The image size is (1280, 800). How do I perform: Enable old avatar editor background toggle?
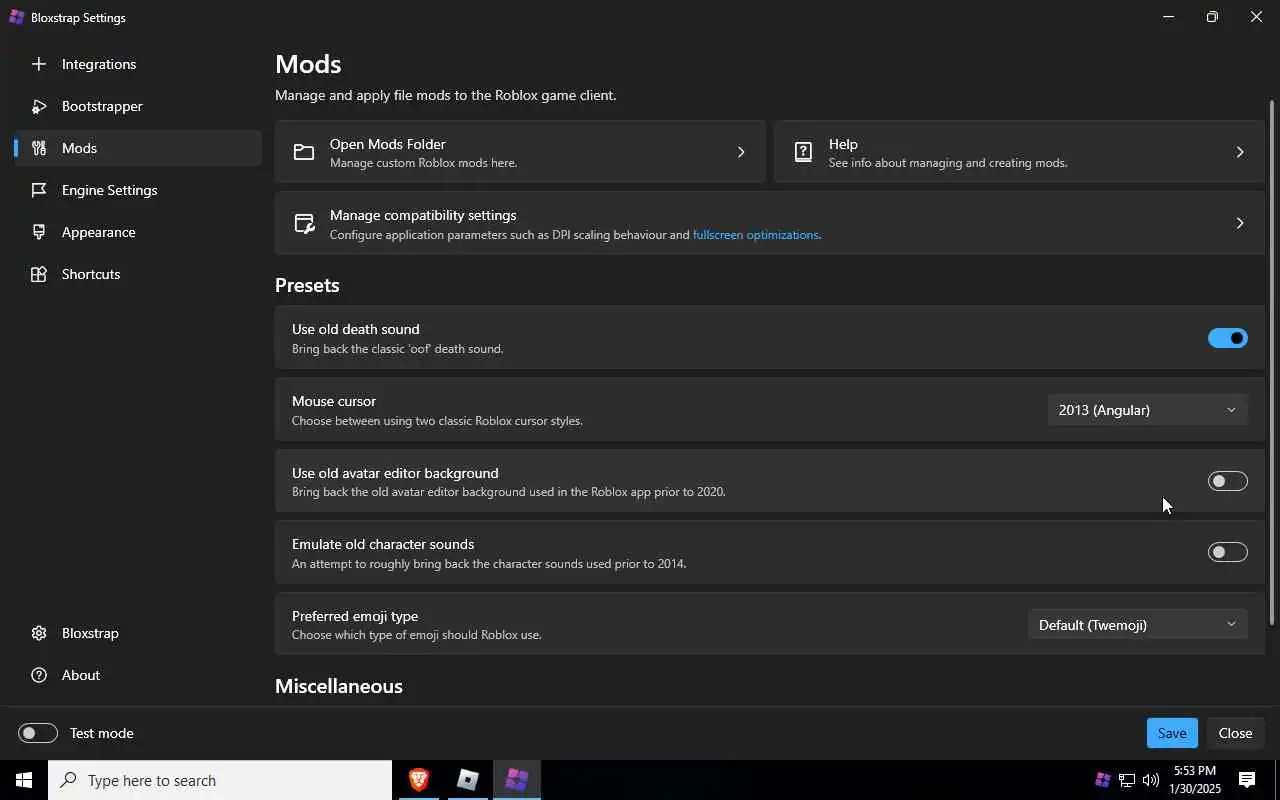point(1228,481)
